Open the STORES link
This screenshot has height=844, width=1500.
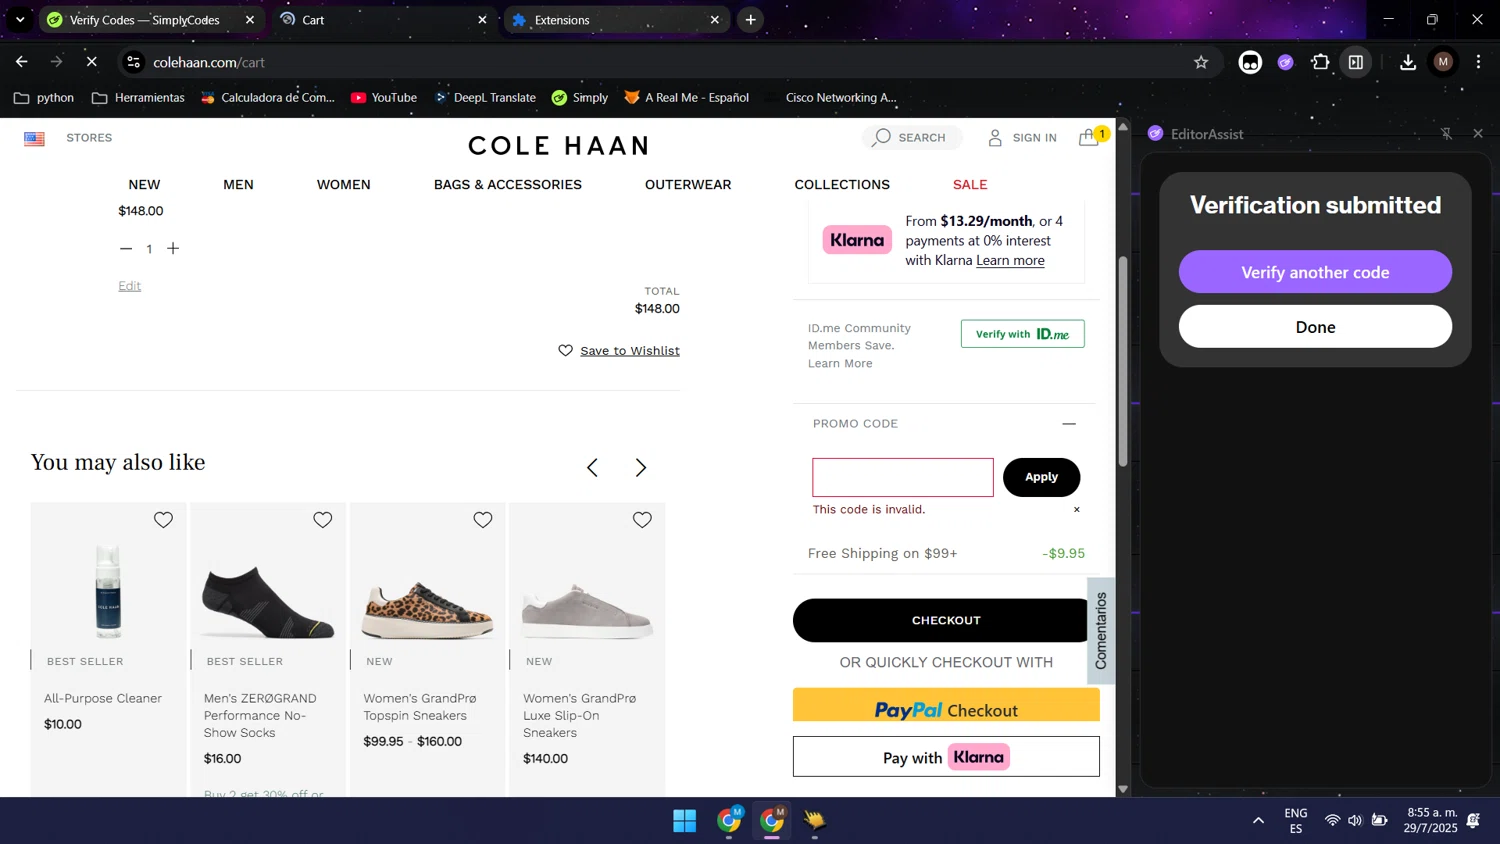pyautogui.click(x=89, y=138)
